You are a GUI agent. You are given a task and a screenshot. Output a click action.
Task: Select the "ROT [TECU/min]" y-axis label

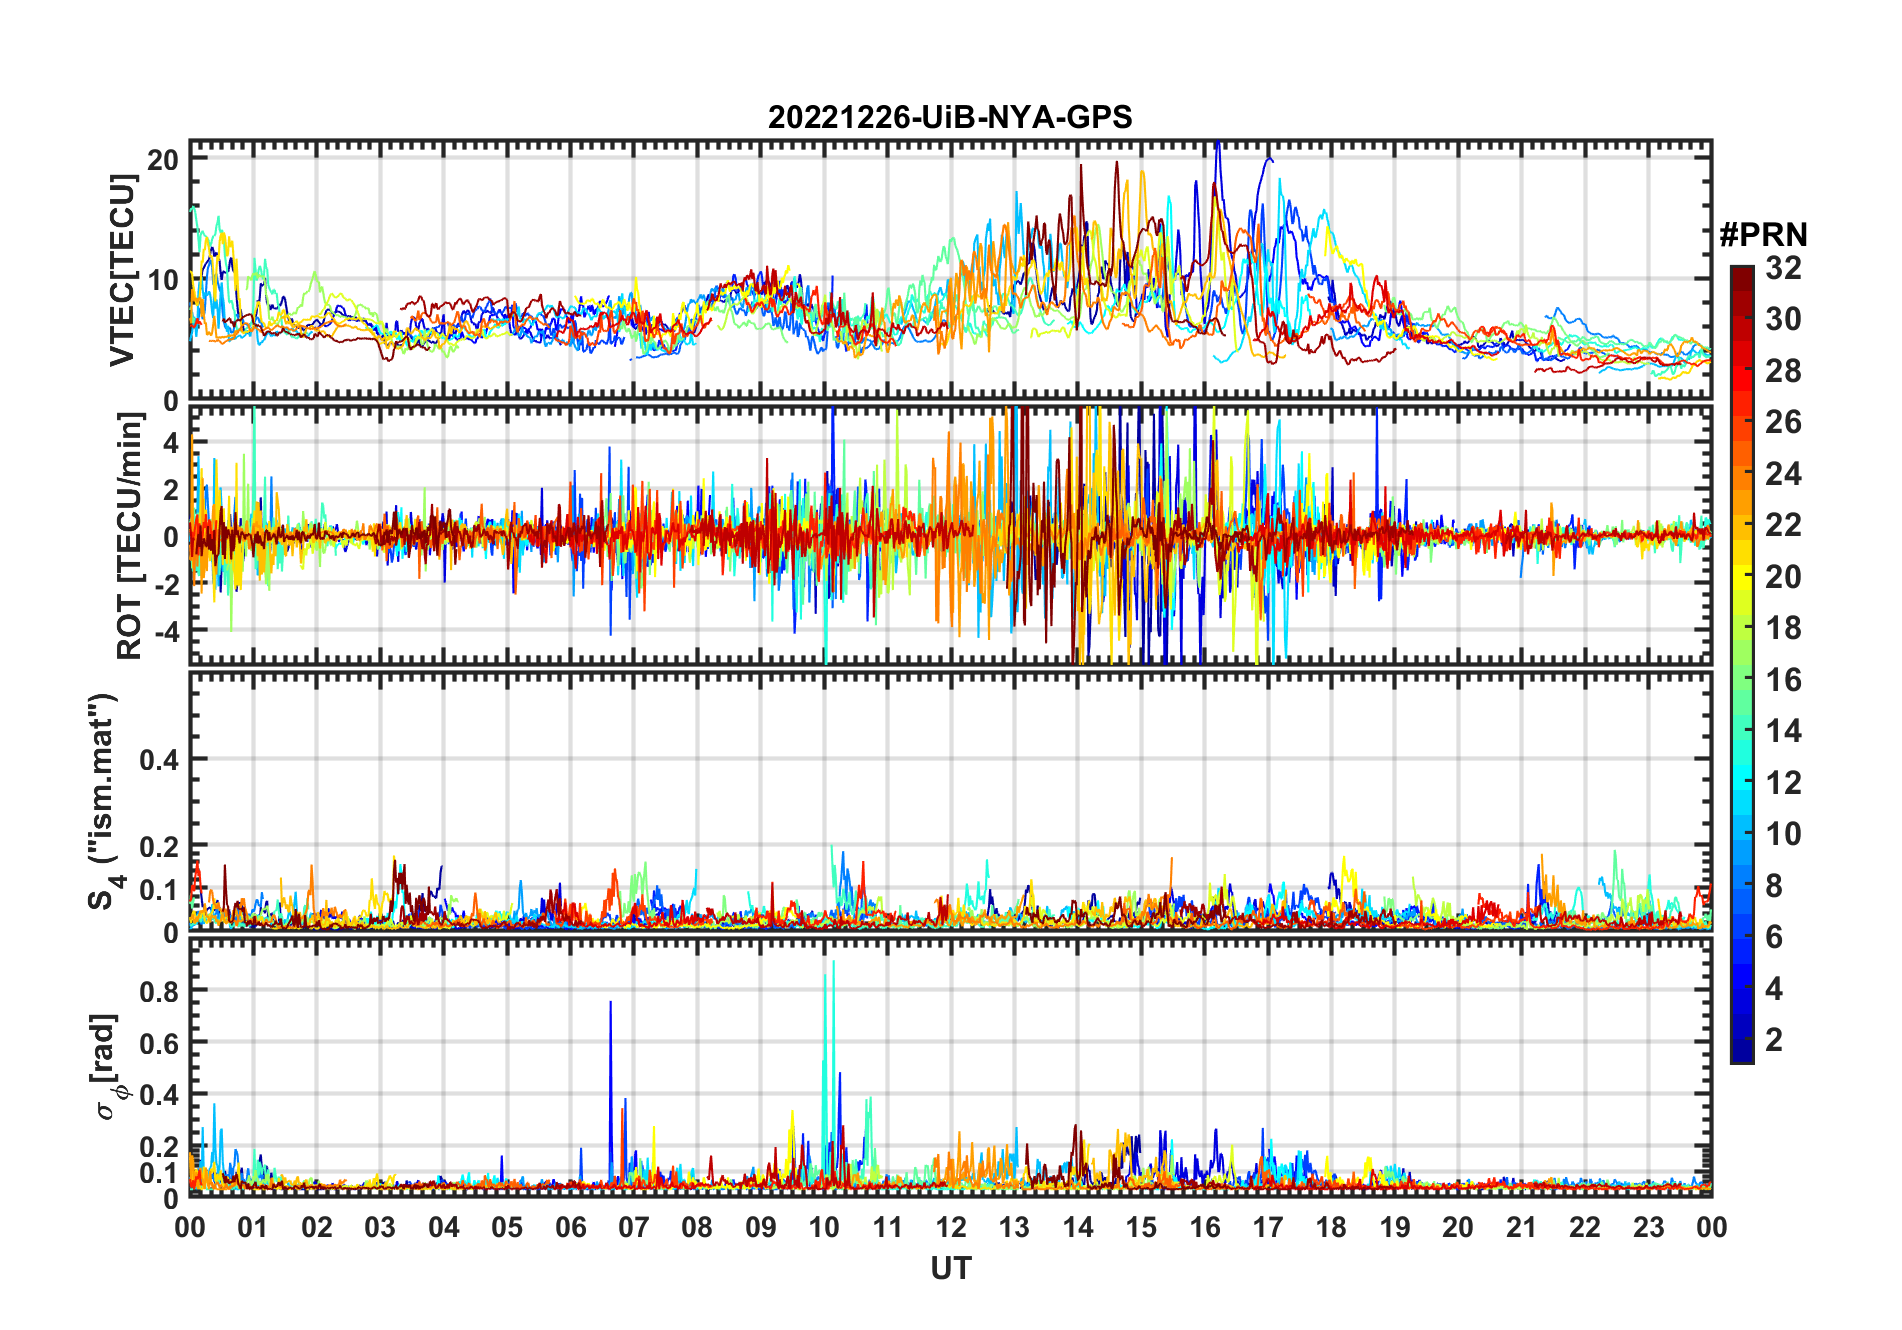[129, 535]
